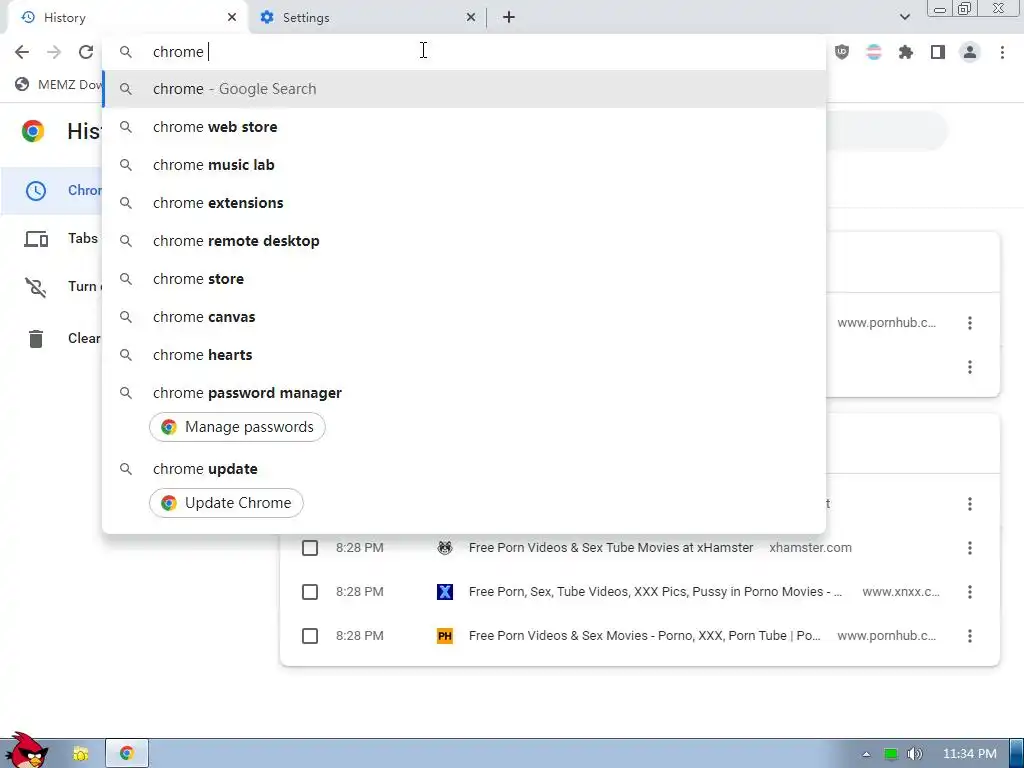The width and height of the screenshot is (1024, 768).
Task: Open more actions for xnxx entry
Action: [x=970, y=592]
